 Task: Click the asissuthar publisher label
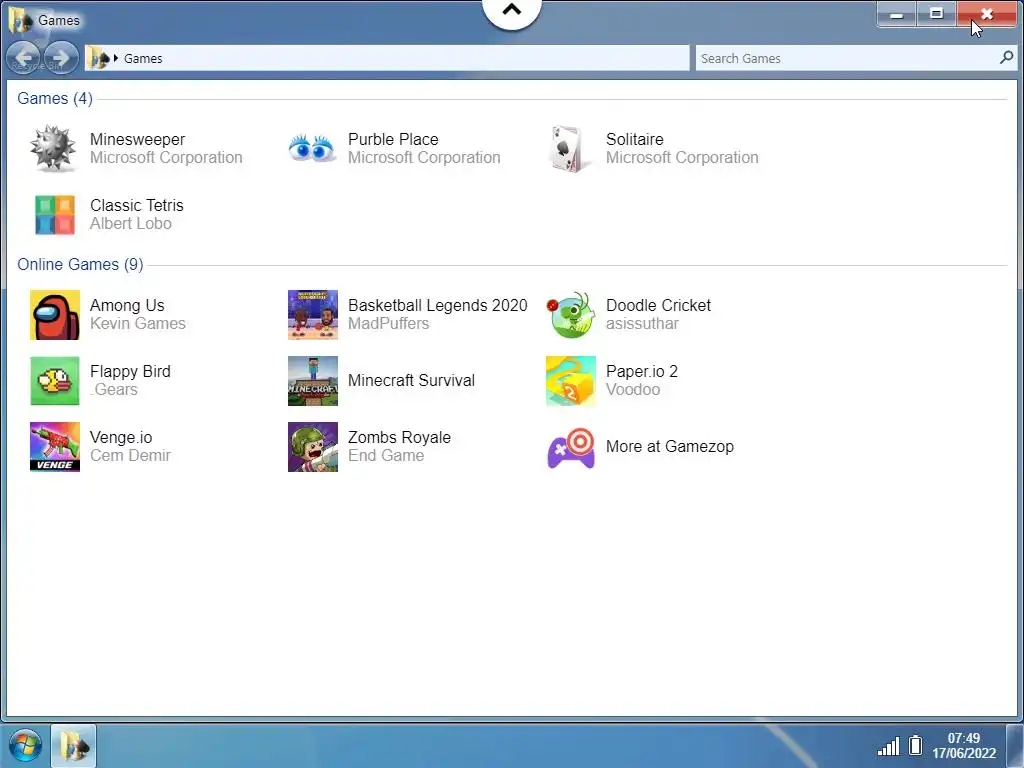(643, 323)
